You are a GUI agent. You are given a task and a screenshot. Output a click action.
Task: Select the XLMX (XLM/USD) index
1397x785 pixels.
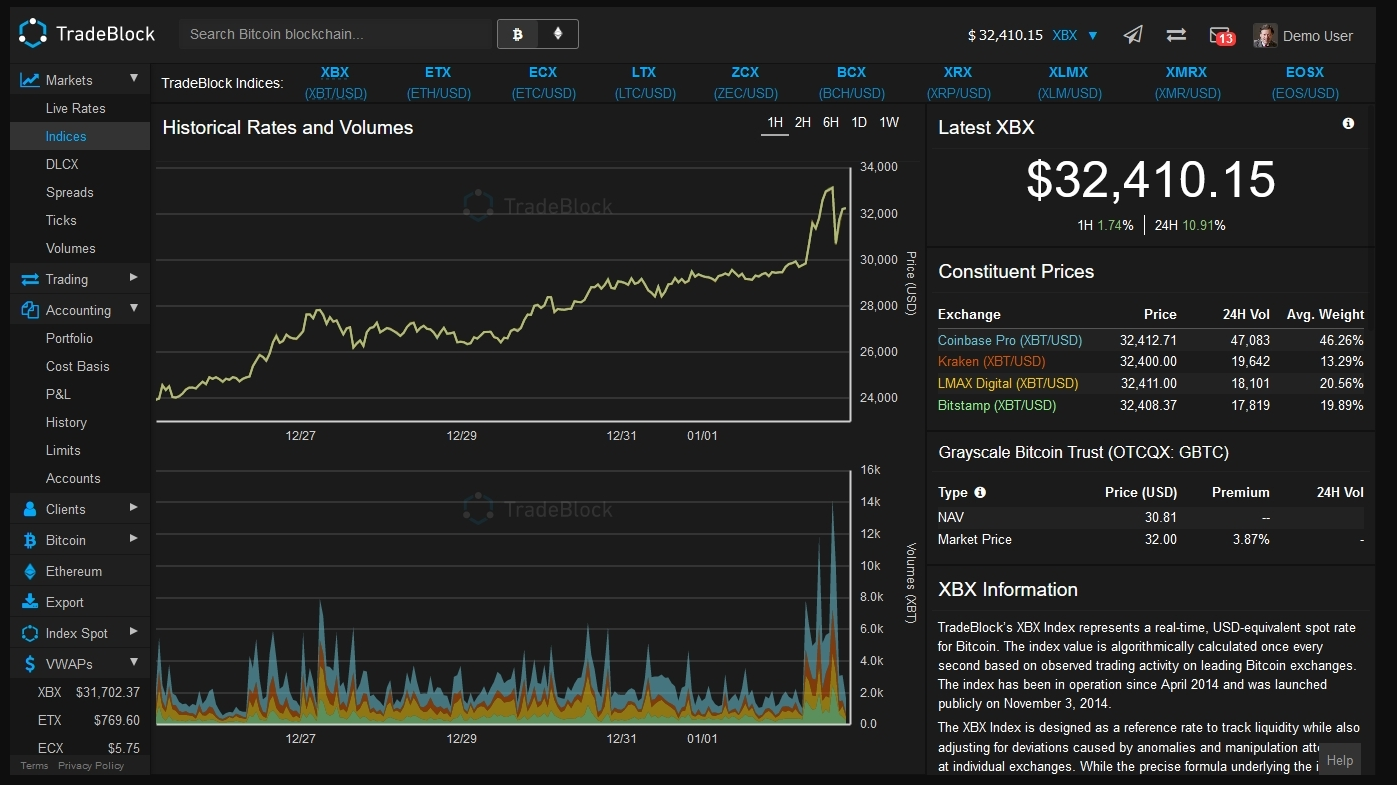[1068, 82]
